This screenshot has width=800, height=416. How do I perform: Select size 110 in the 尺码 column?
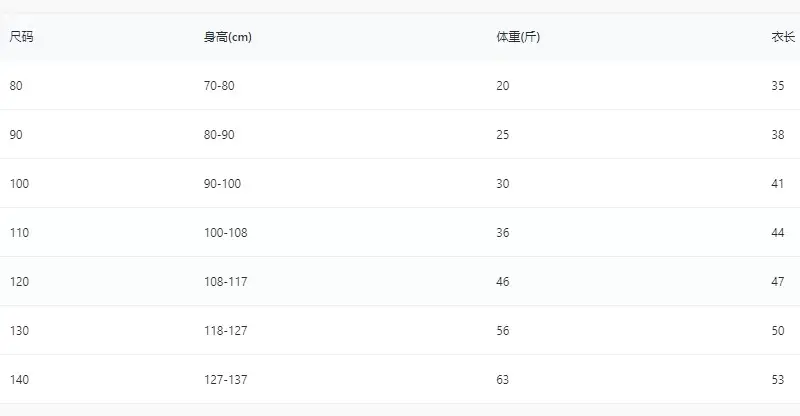19,233
